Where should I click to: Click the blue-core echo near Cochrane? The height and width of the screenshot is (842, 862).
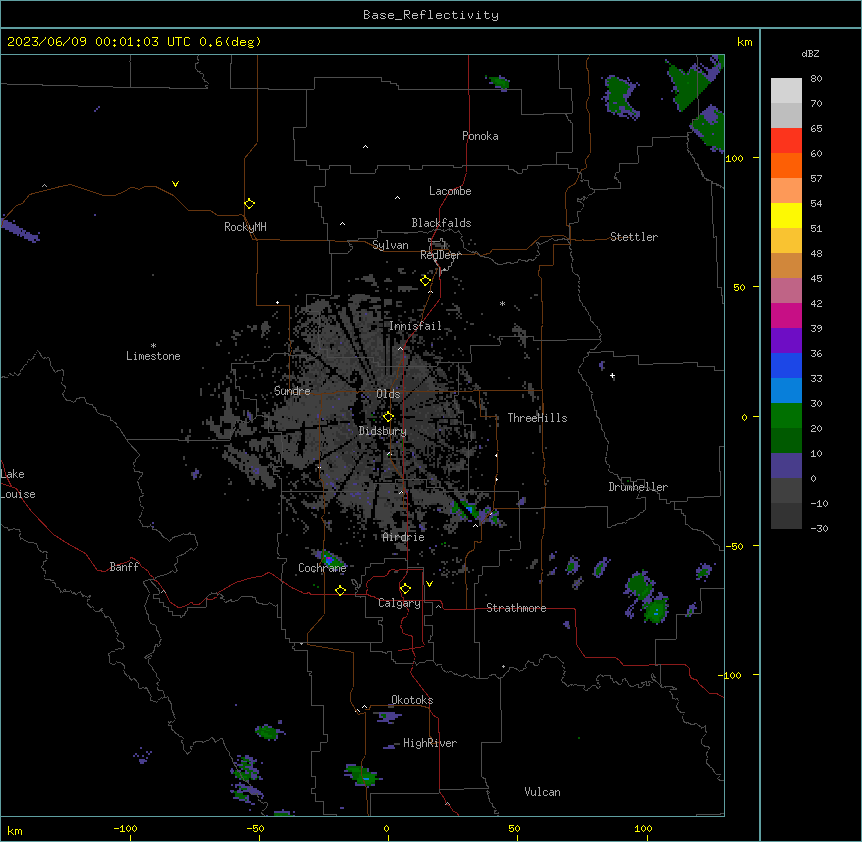[x=328, y=560]
